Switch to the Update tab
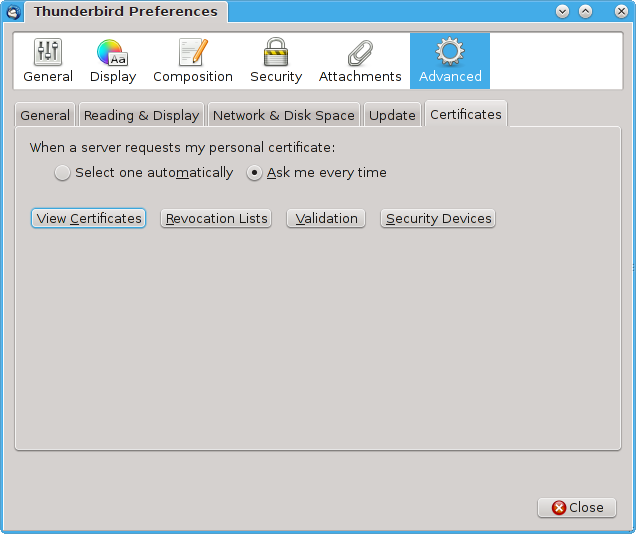This screenshot has width=636, height=534. tap(392, 115)
